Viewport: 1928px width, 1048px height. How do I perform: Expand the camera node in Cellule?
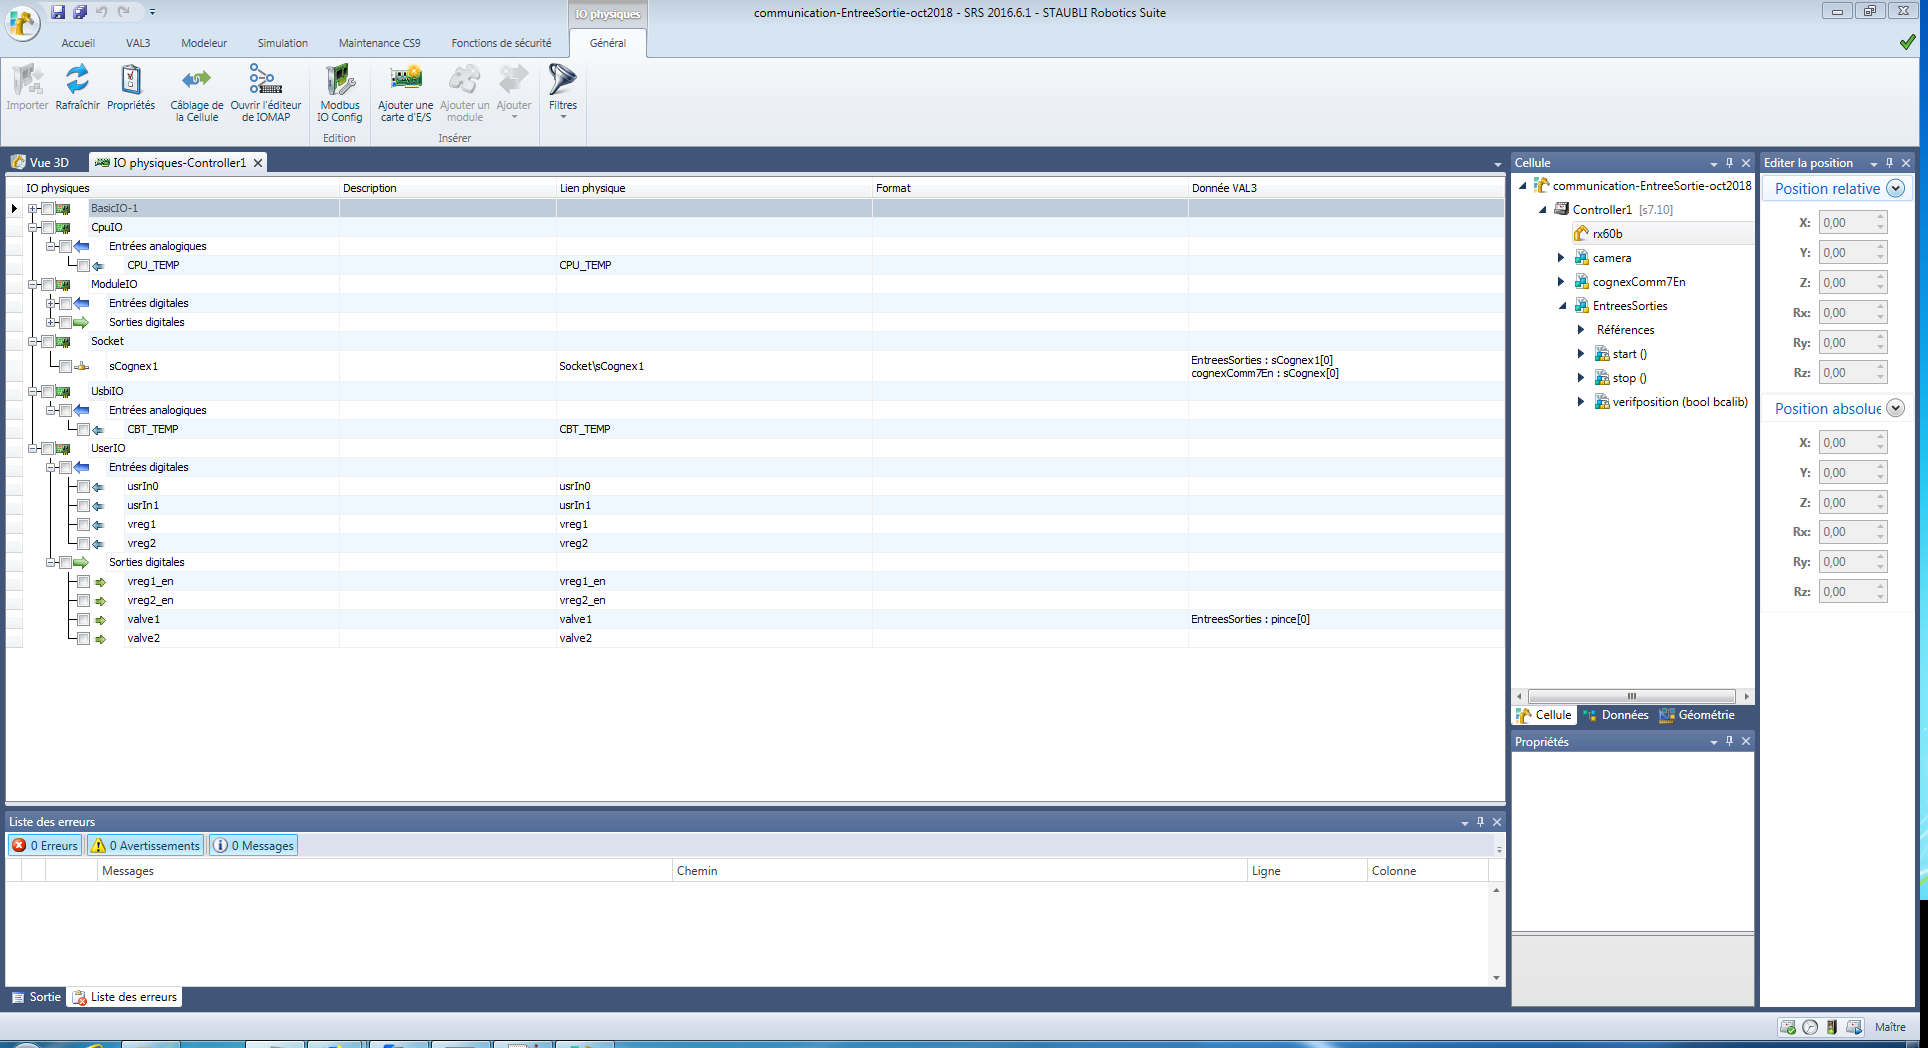click(1560, 258)
